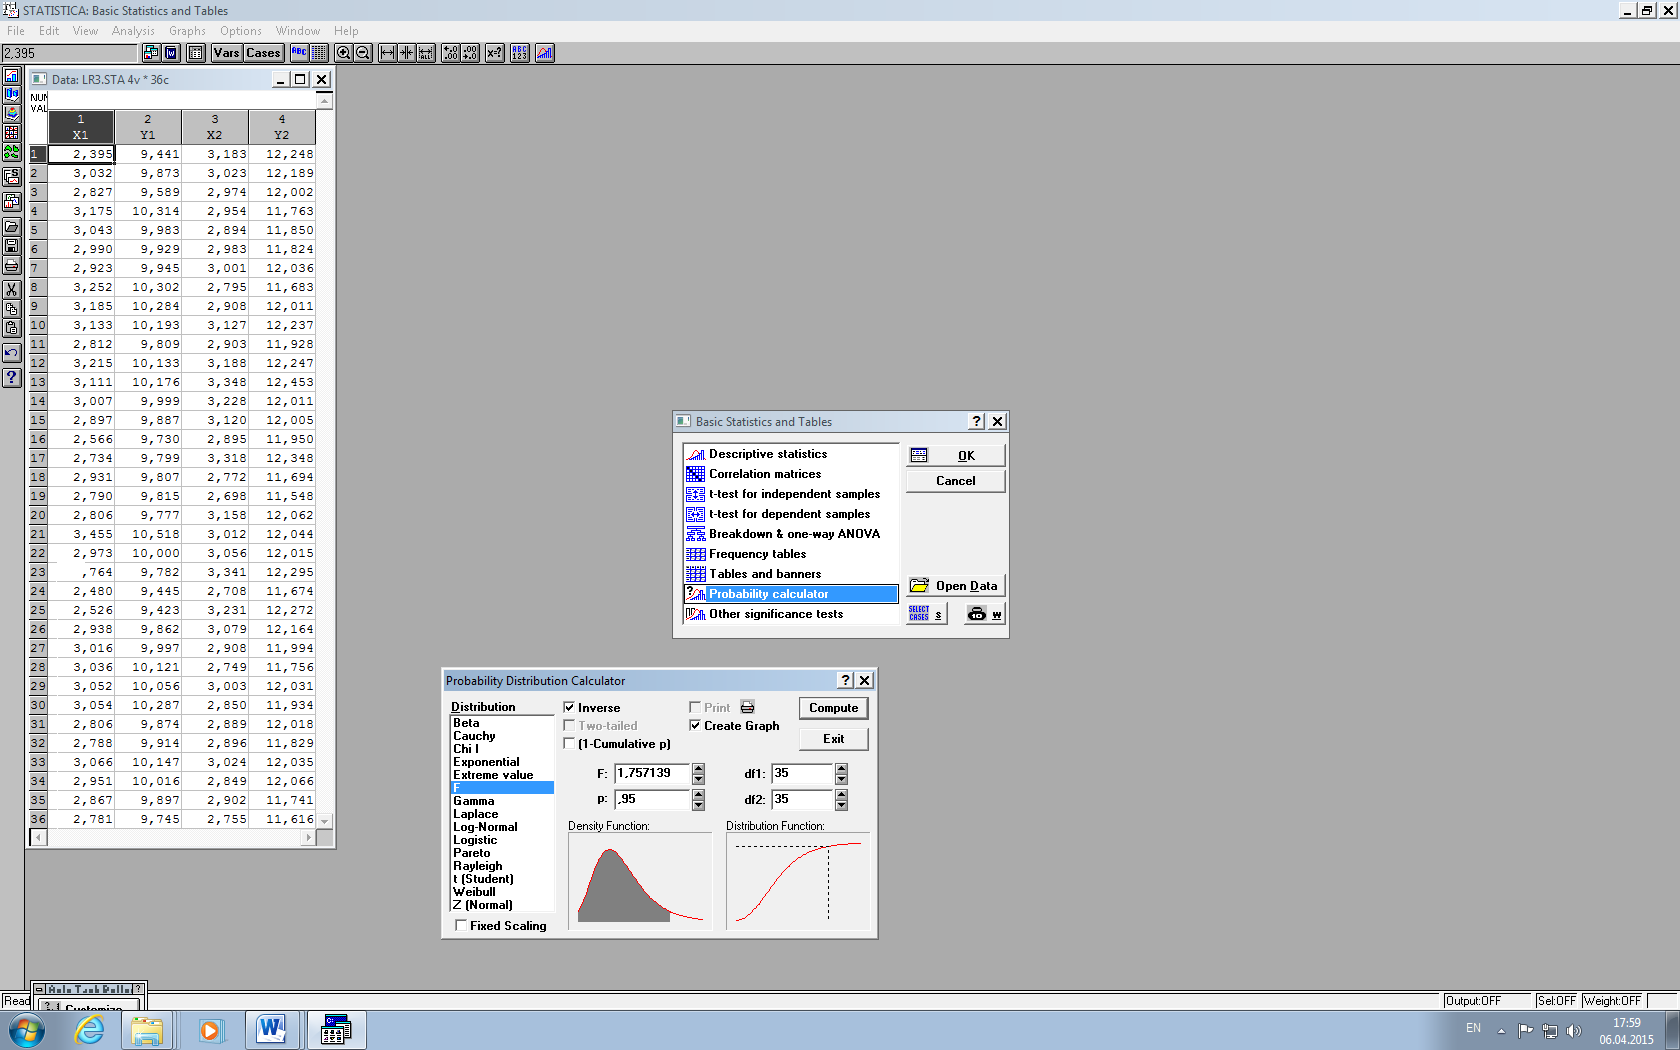Viewport: 1680px width, 1050px height.
Task: Click the data window scroll-down arrow
Action: 324,820
